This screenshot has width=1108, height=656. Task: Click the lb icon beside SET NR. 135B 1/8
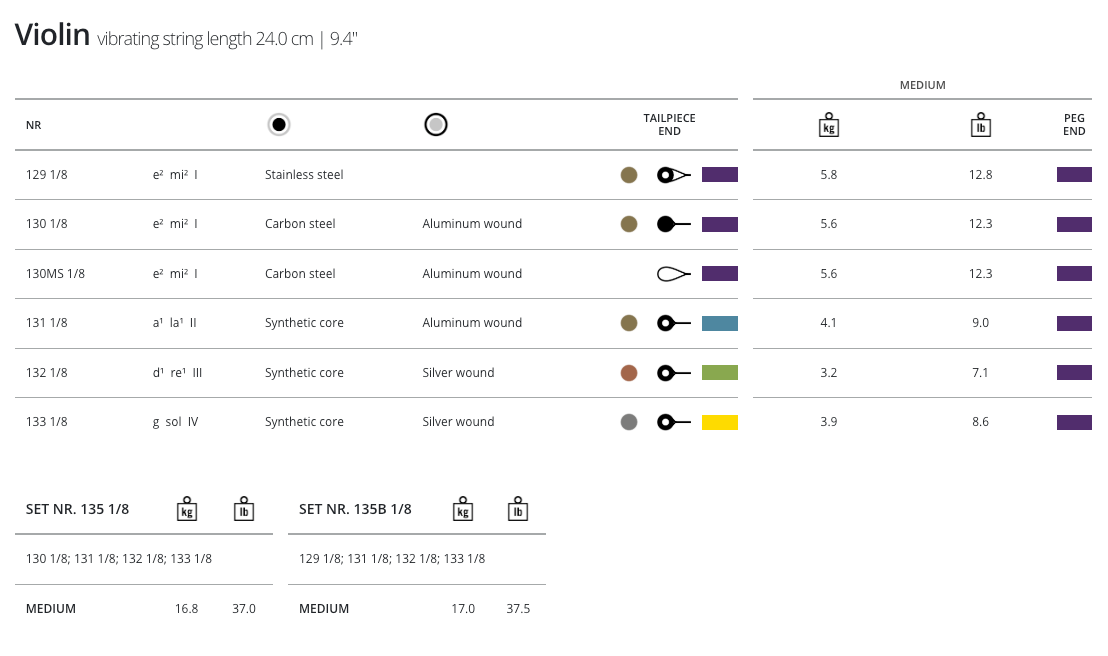coord(518,509)
